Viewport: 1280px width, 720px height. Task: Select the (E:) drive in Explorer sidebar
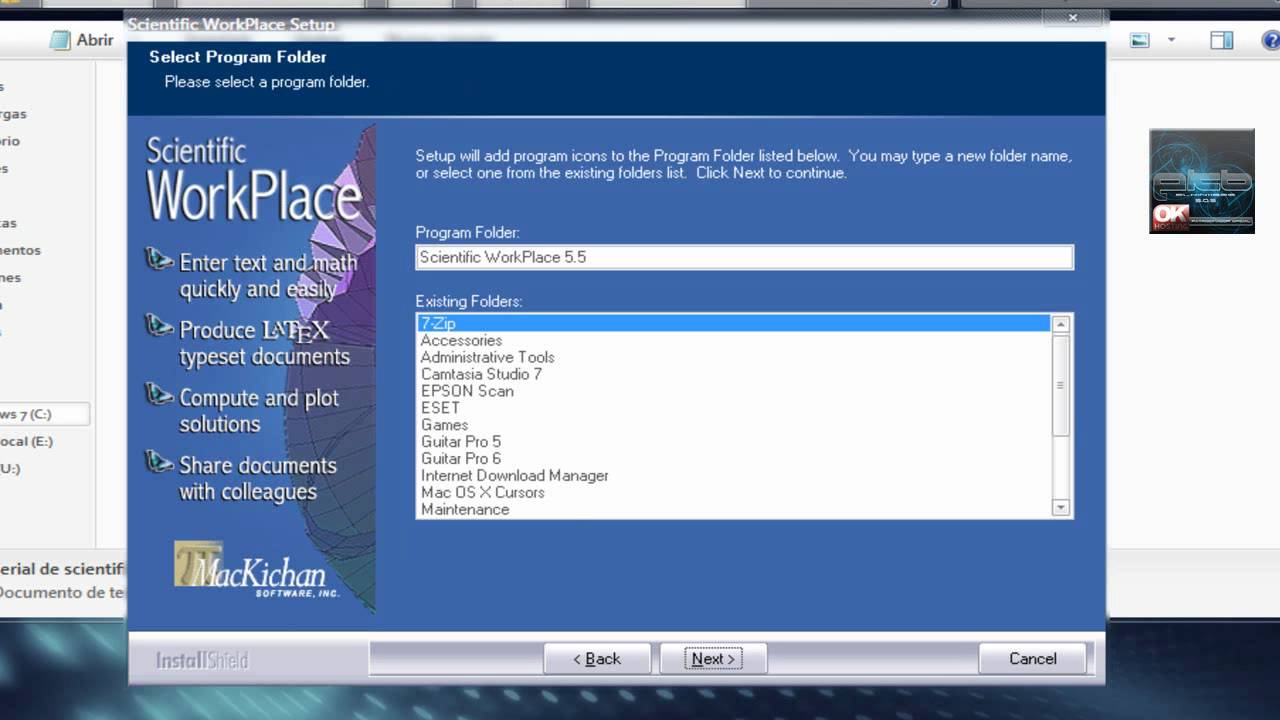pyautogui.click(x=27, y=441)
